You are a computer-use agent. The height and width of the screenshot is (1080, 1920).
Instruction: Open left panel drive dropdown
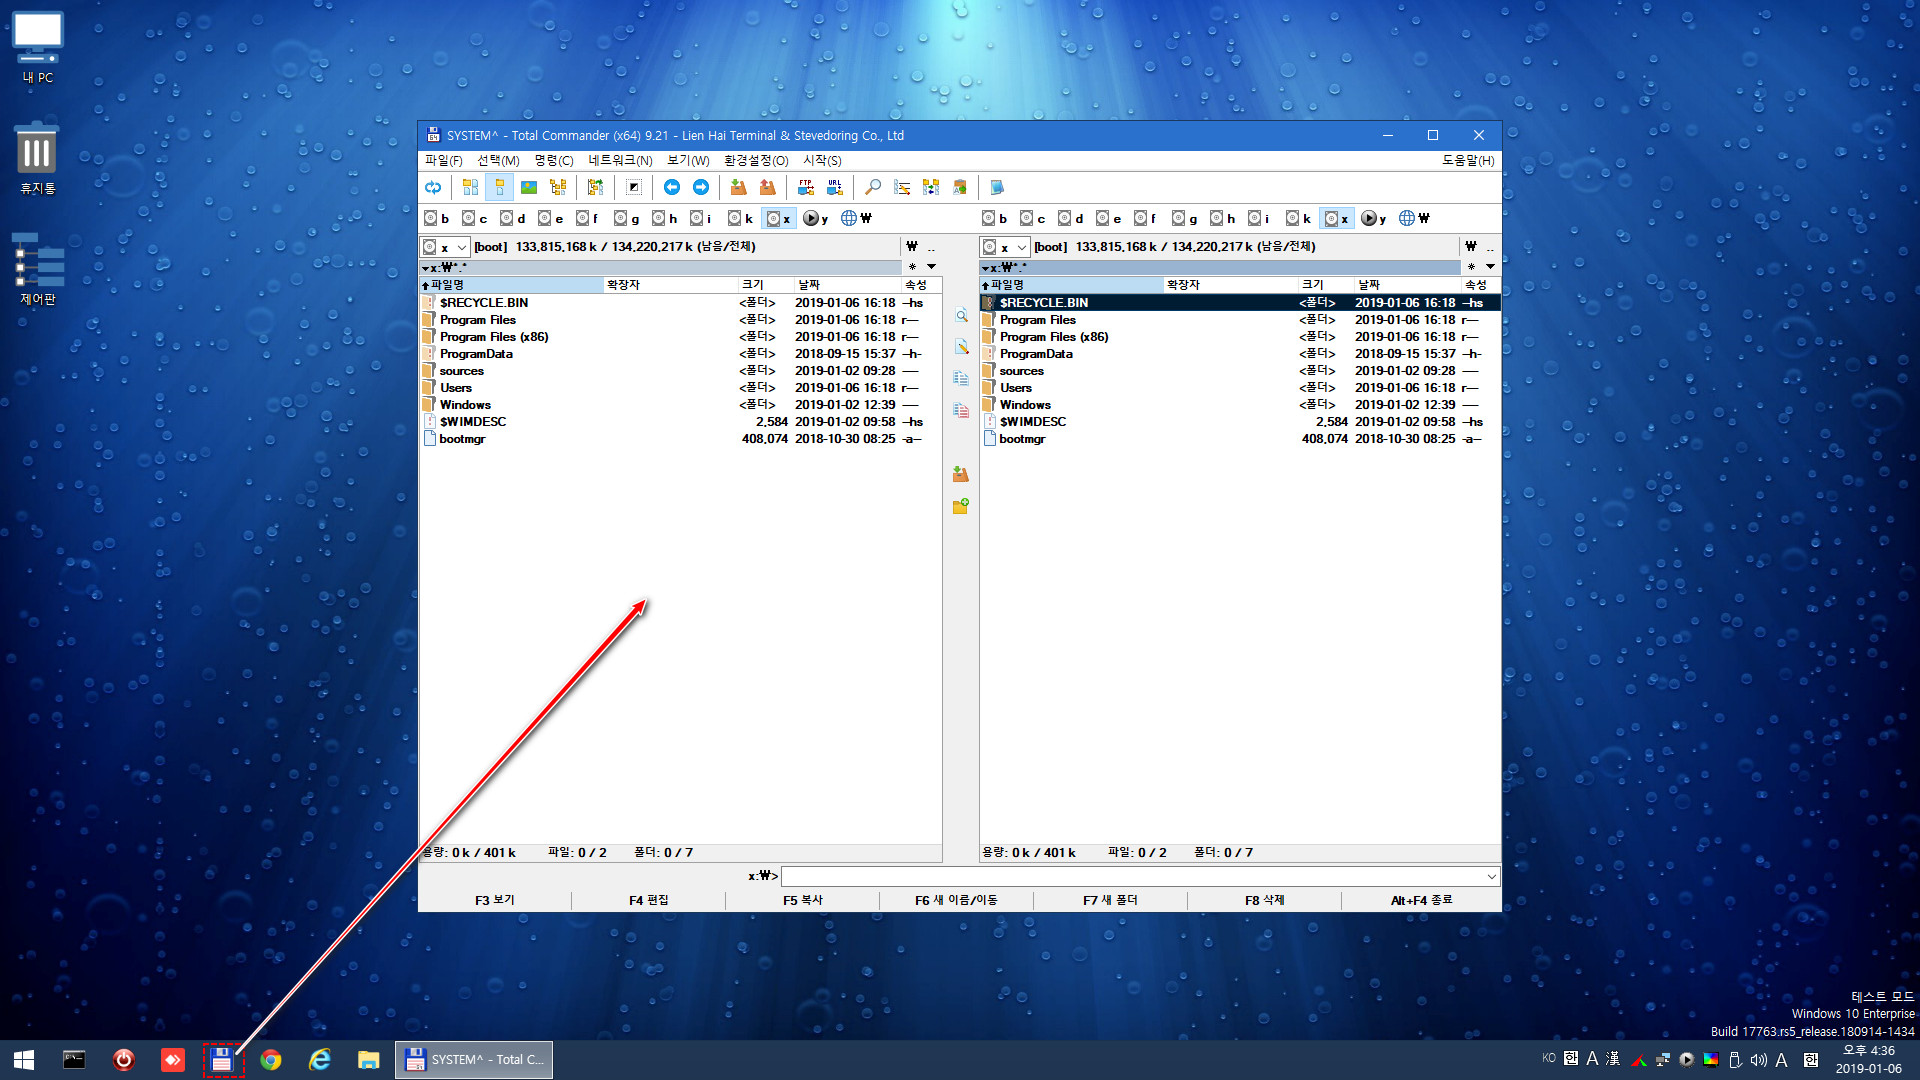click(x=445, y=247)
